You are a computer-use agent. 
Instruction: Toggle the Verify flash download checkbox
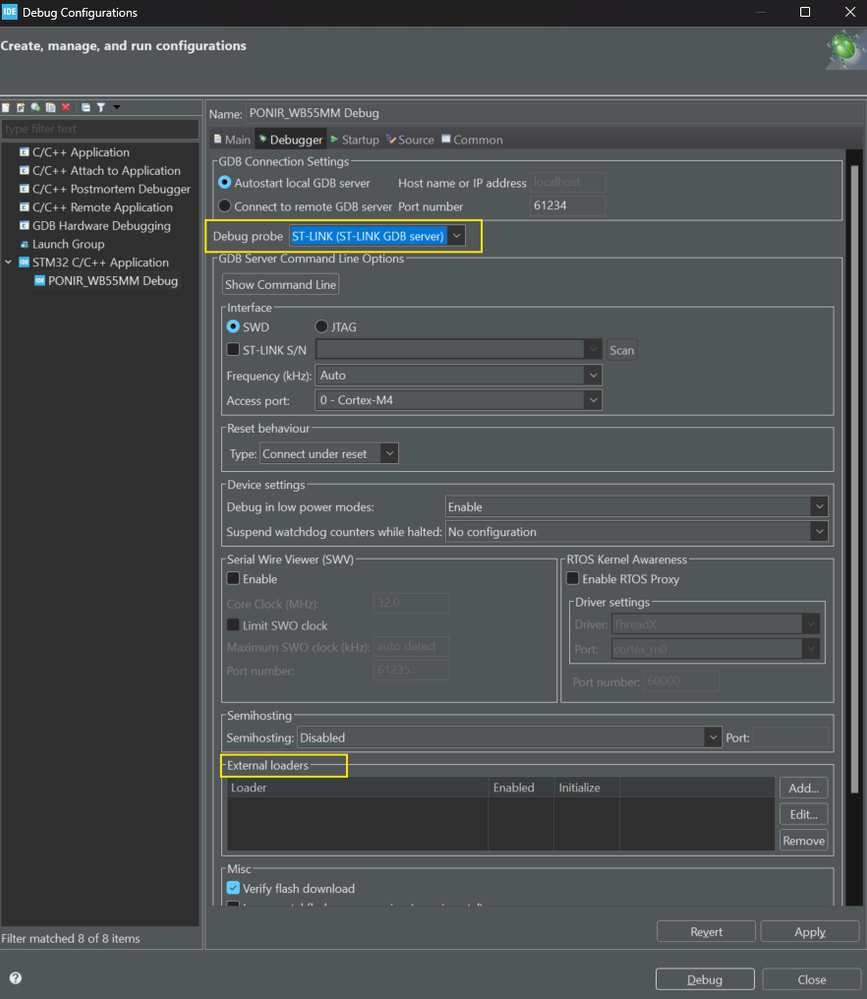pos(233,888)
